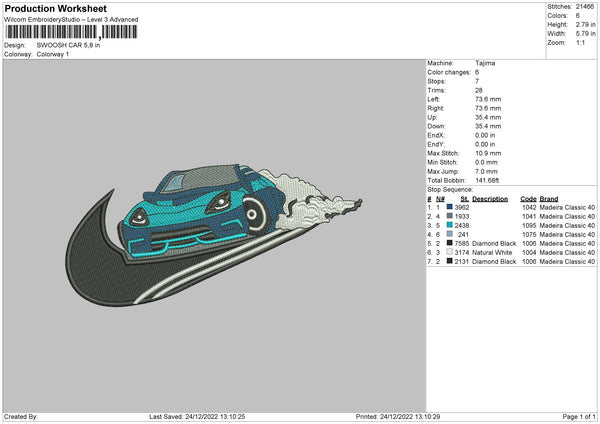The width and height of the screenshot is (600, 424).
Task: Click 'Diamond Black' in stop row 5
Action: [494, 243]
